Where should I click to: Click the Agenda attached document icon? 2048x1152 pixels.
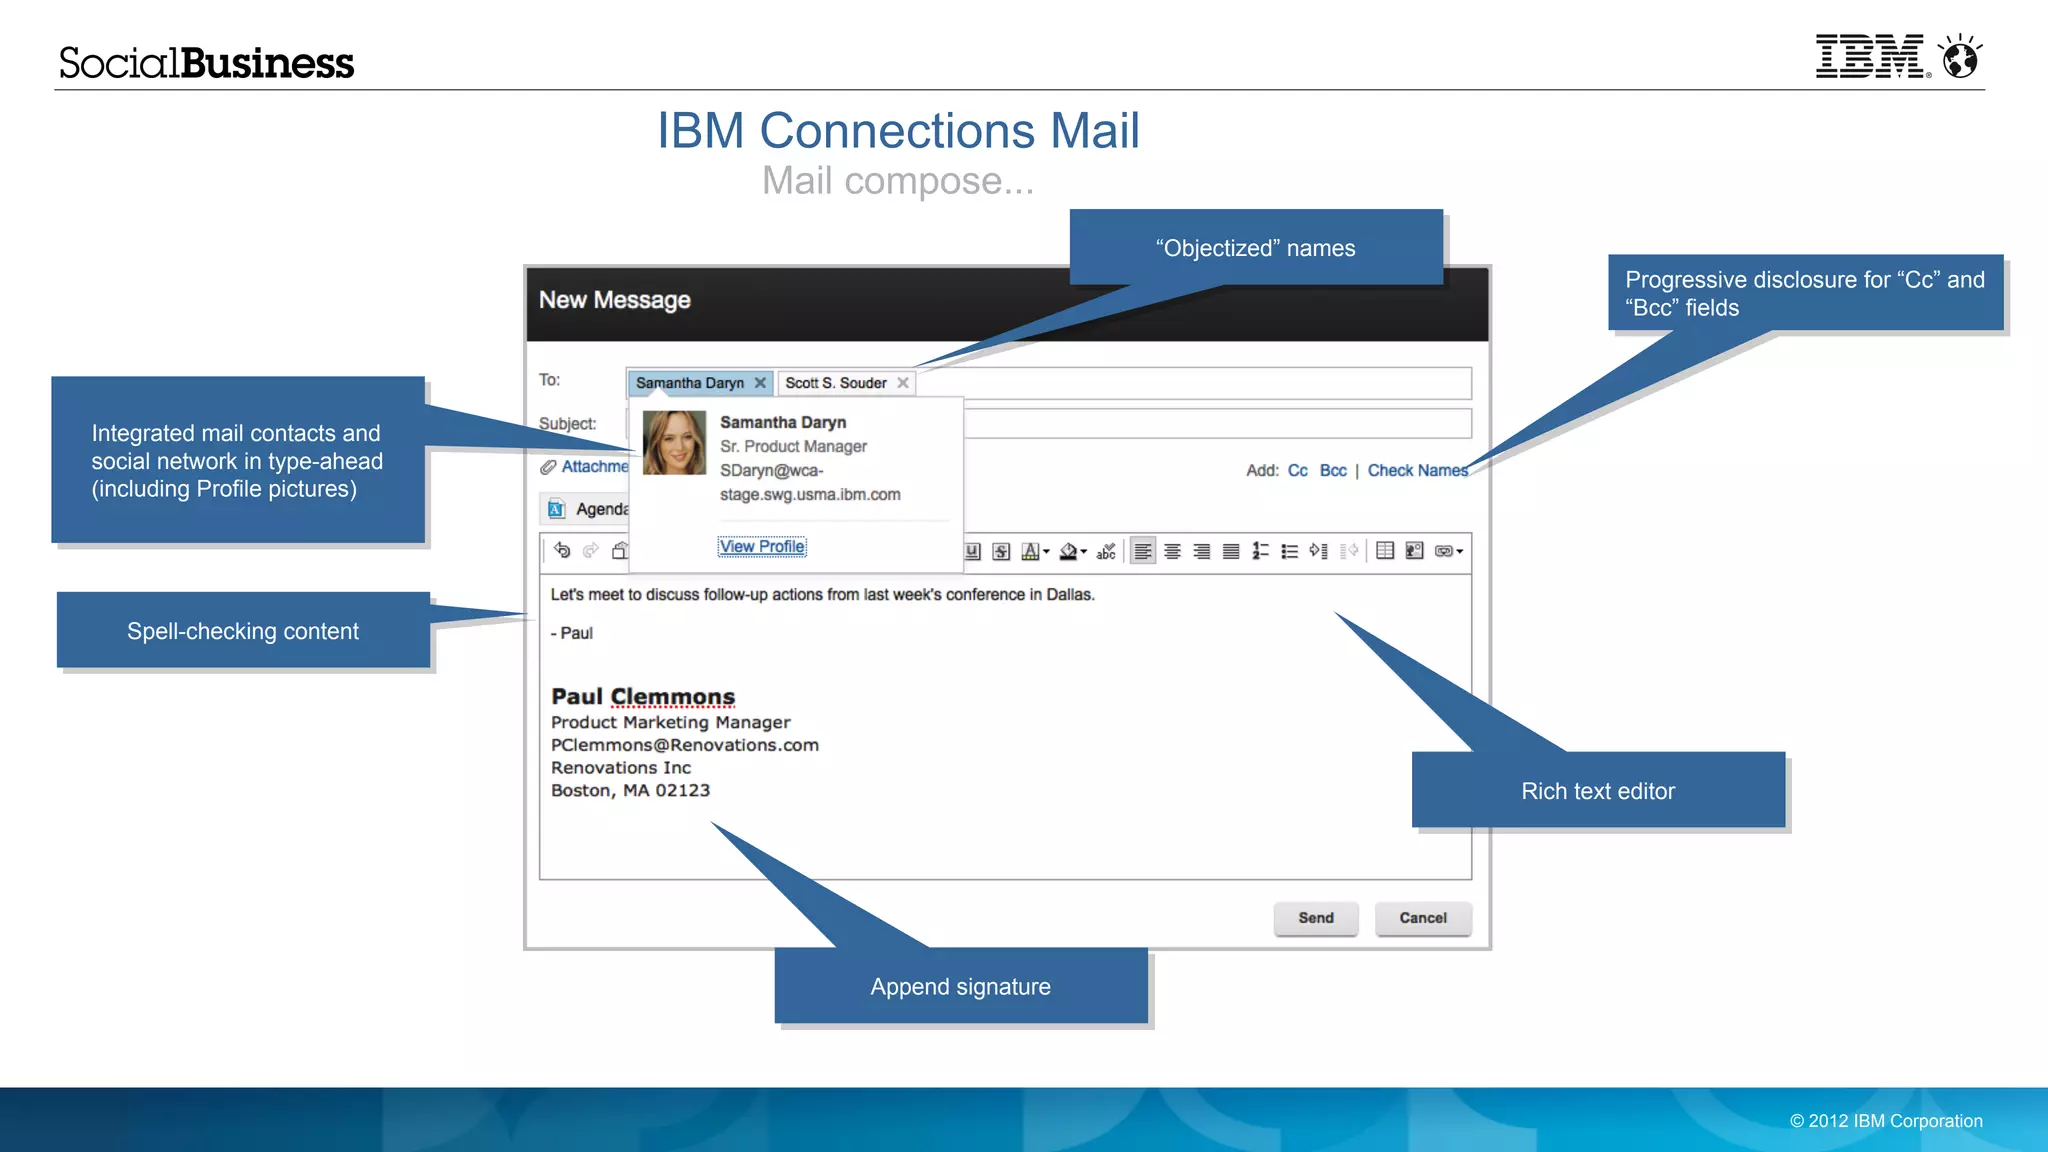point(557,509)
